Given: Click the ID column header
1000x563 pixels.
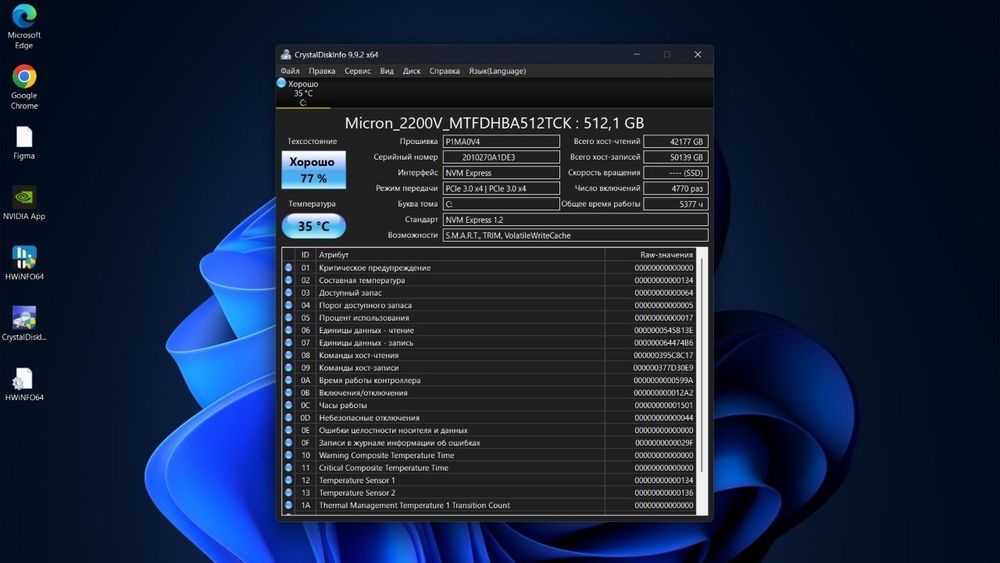Looking at the screenshot, I should (305, 254).
